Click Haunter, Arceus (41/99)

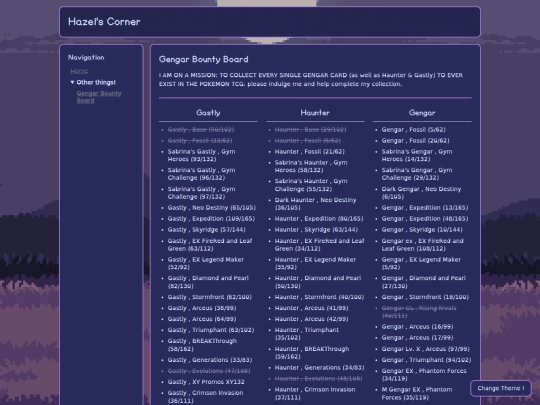311,308
